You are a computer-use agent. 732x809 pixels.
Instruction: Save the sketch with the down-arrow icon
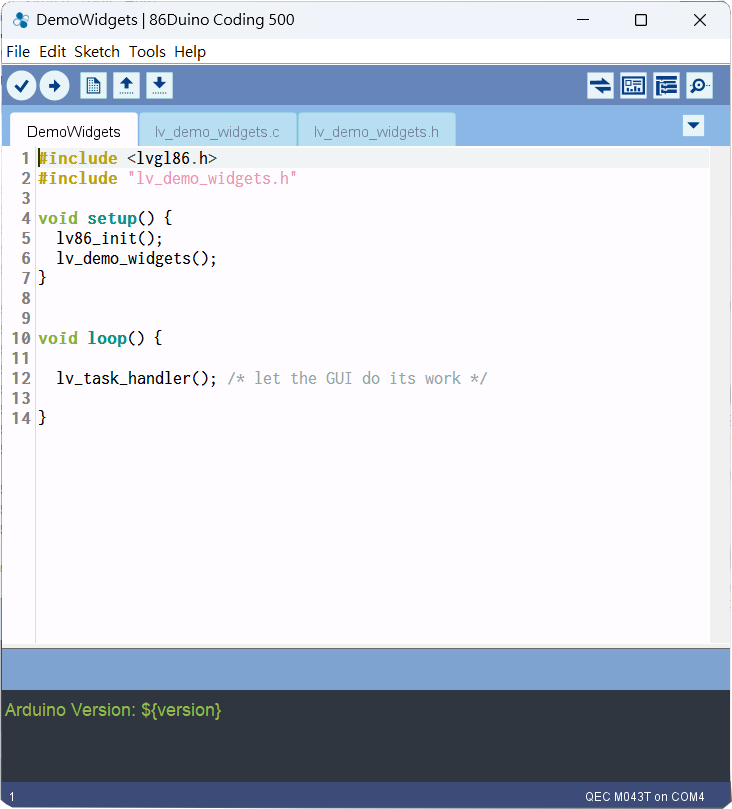(x=159, y=86)
